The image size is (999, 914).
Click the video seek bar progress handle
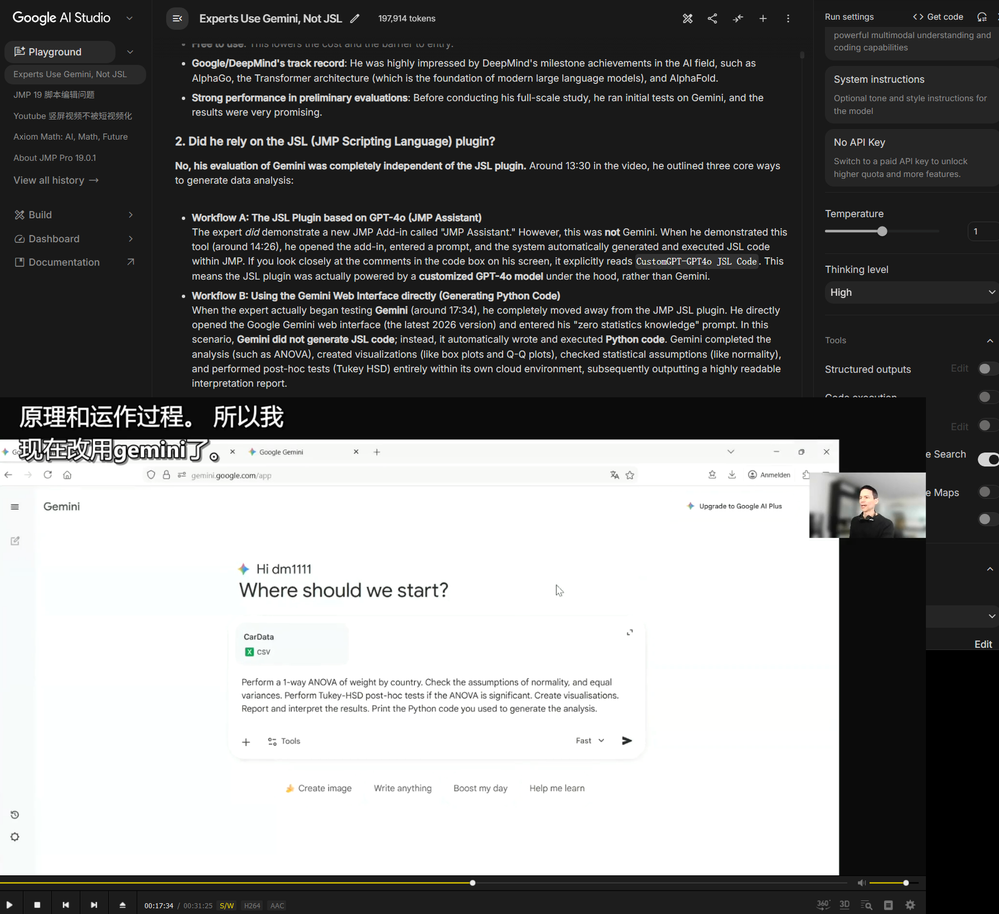tap(472, 883)
